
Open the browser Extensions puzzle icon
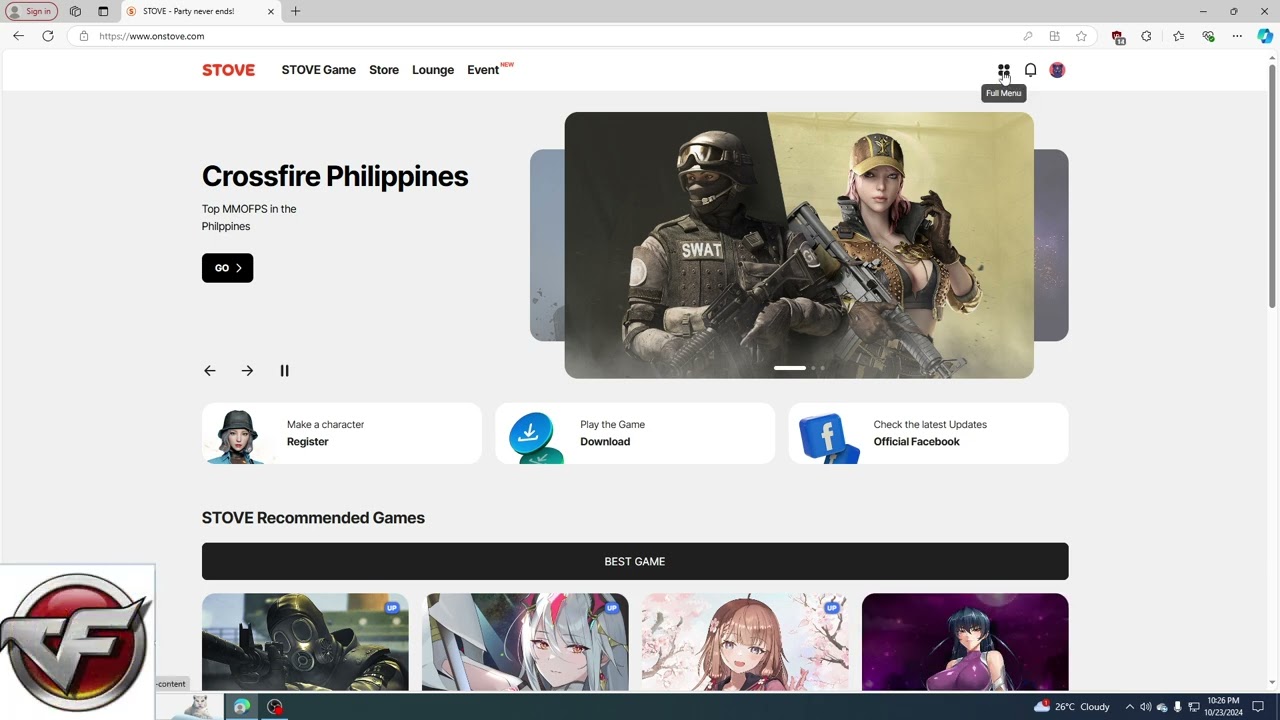(x=1146, y=36)
